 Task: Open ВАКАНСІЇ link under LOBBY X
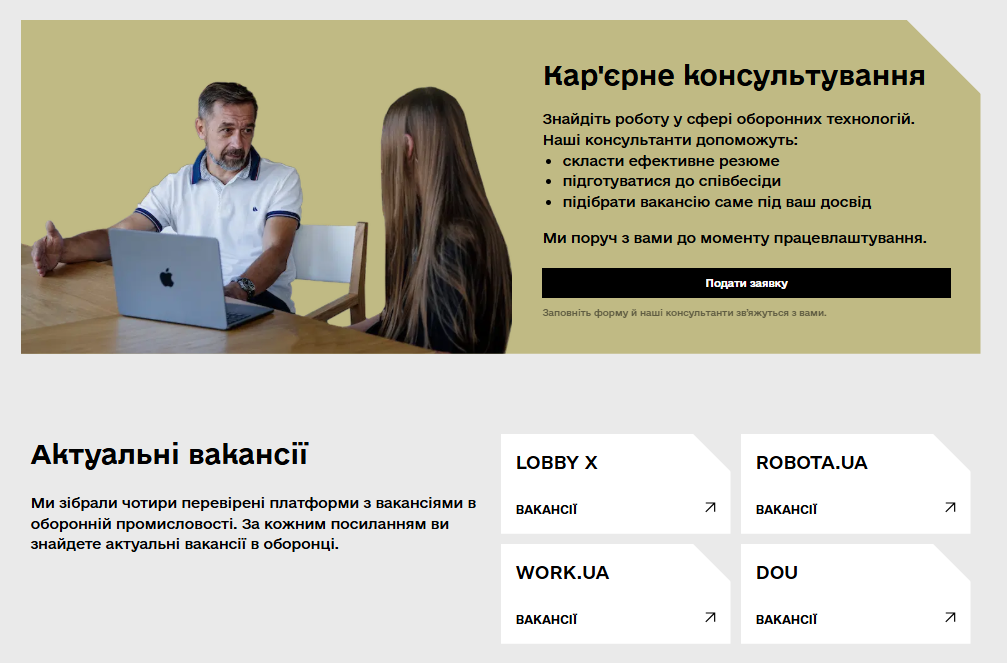click(547, 509)
